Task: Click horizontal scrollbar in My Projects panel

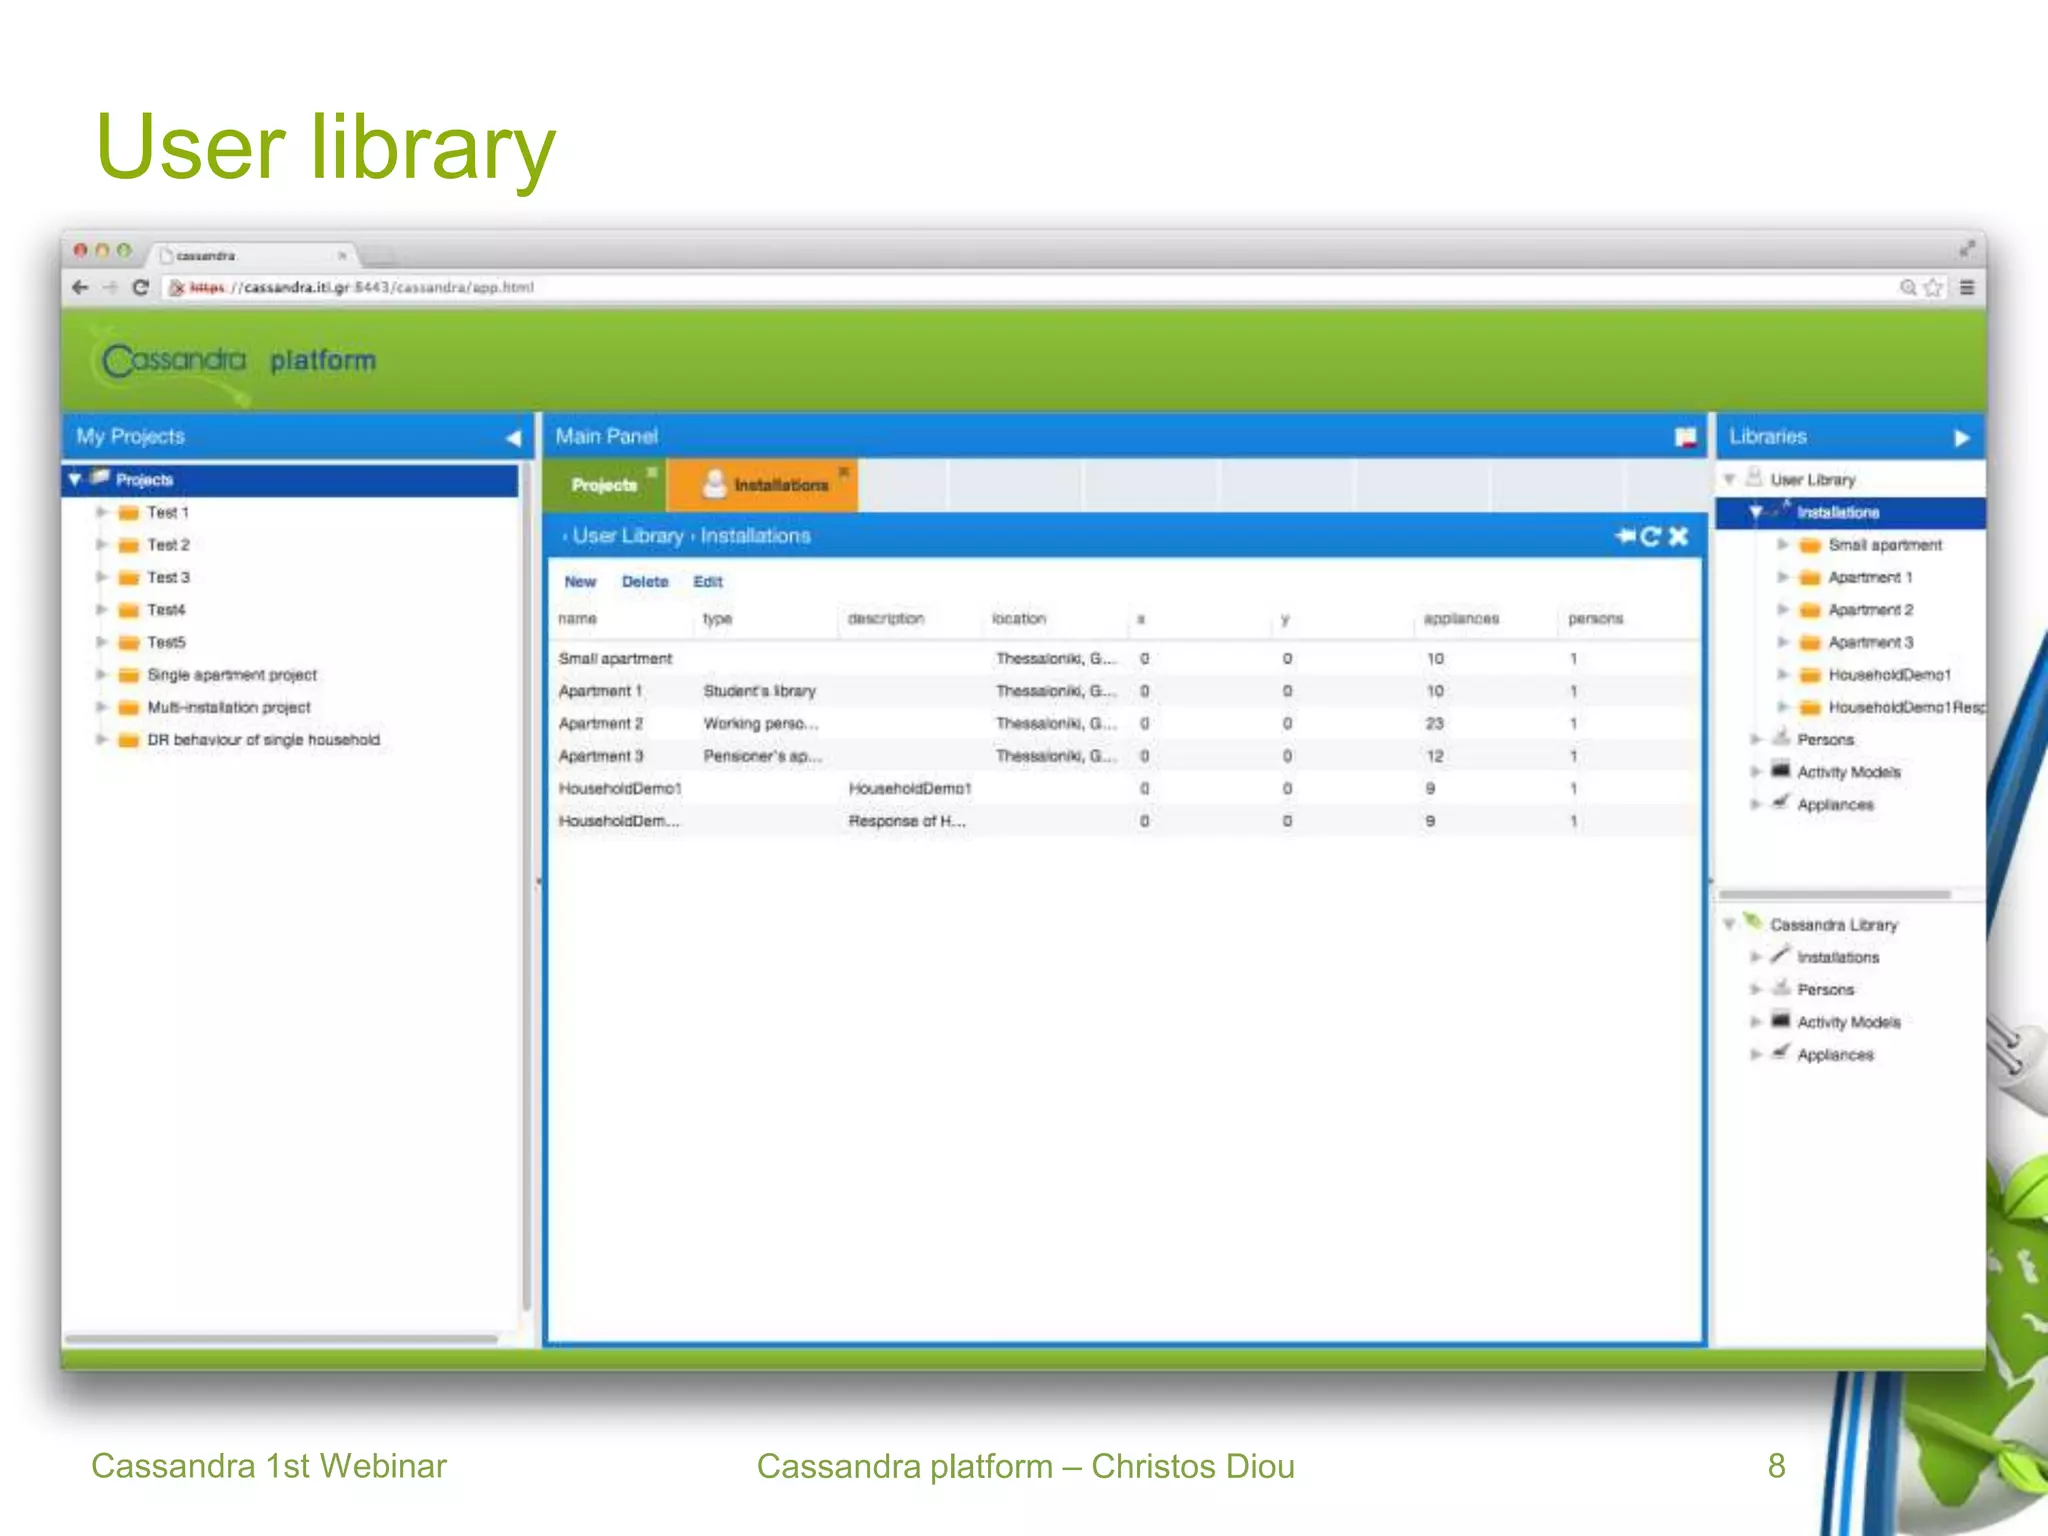Action: pyautogui.click(x=281, y=1338)
